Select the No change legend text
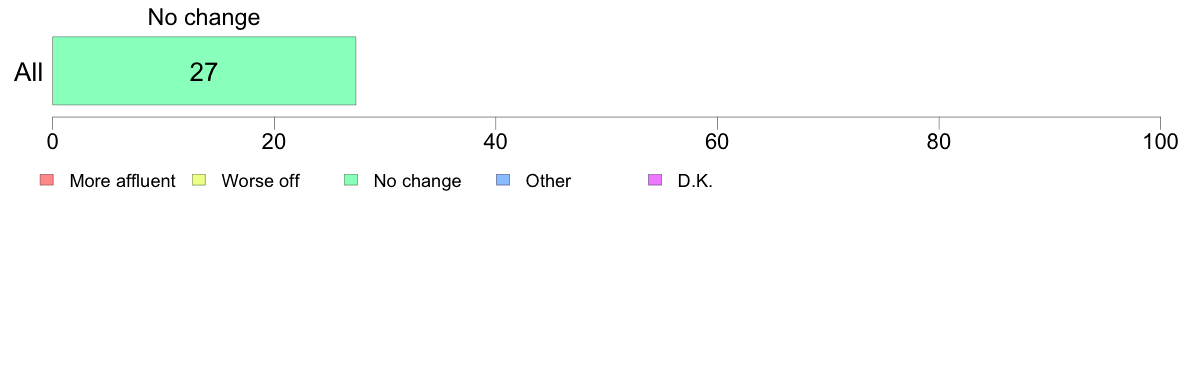This screenshot has width=1188, height=368. pos(417,181)
